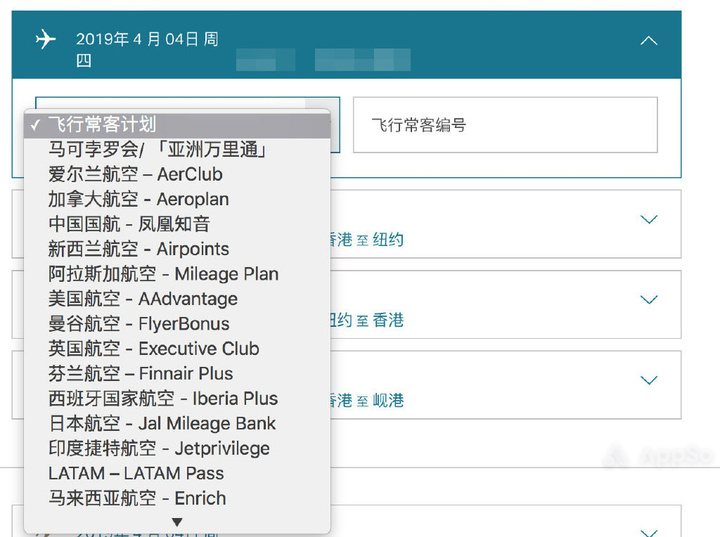Expand the 纽约至香港 flight section
The height and width of the screenshot is (537, 720).
pyautogui.click(x=649, y=300)
